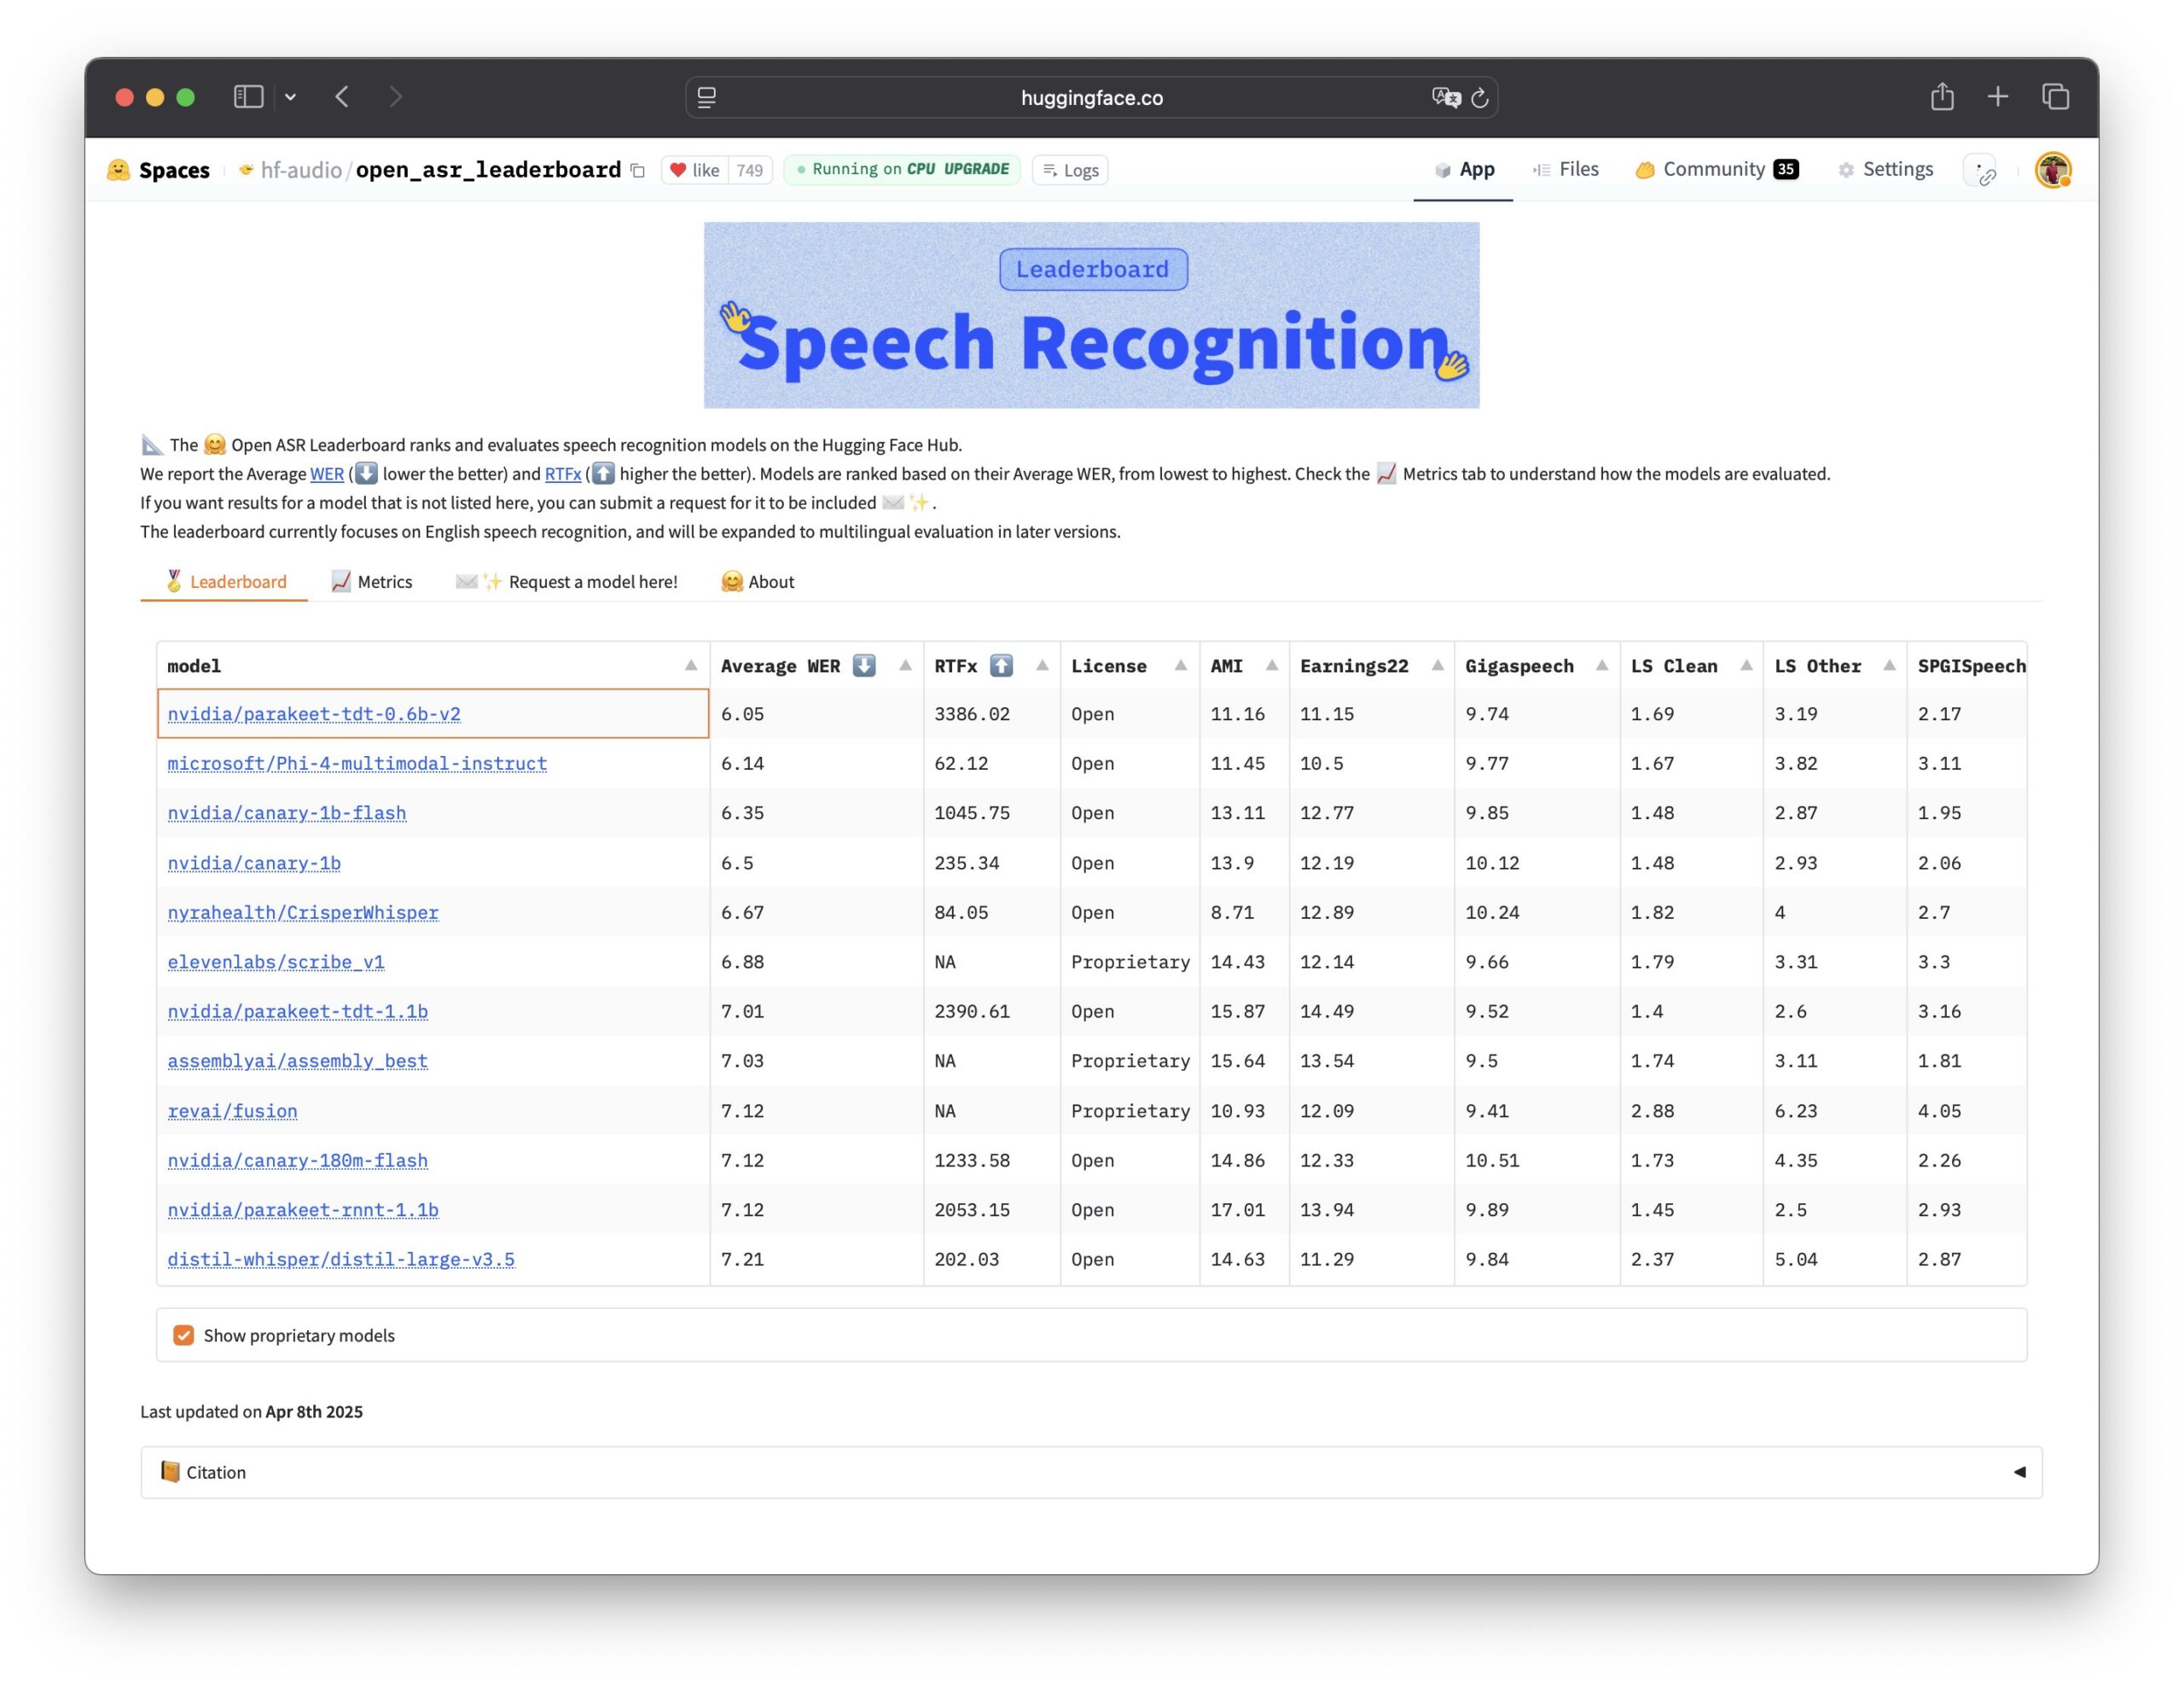2184x1687 pixels.
Task: Click the Last updated Apr 8th 2025 text
Action: pos(251,1412)
